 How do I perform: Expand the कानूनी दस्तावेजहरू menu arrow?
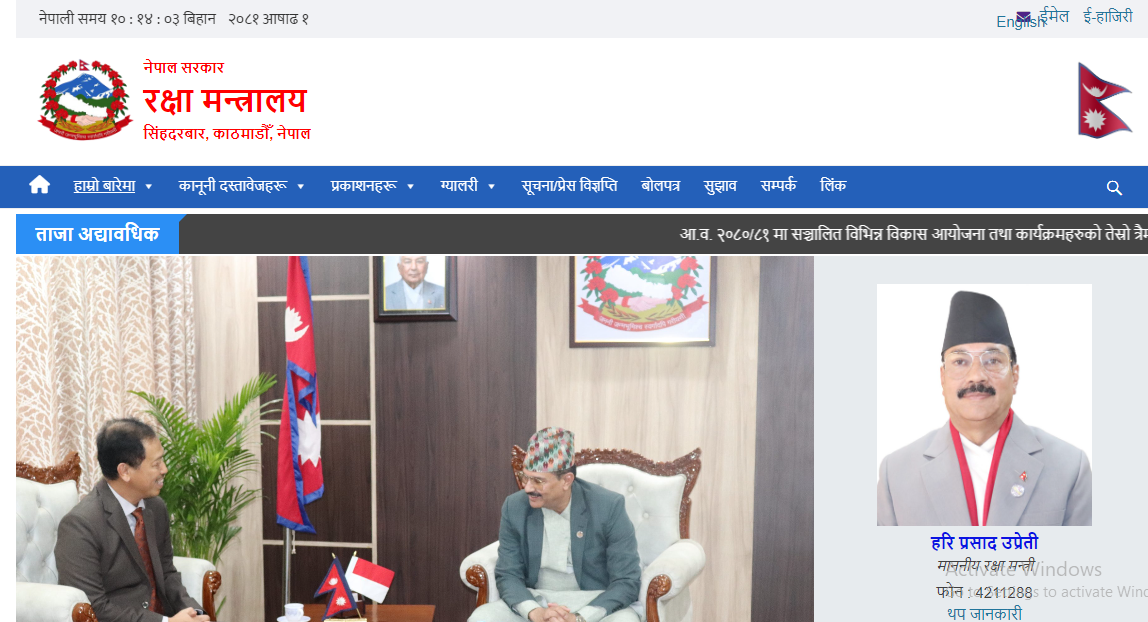pyautogui.click(x=300, y=187)
